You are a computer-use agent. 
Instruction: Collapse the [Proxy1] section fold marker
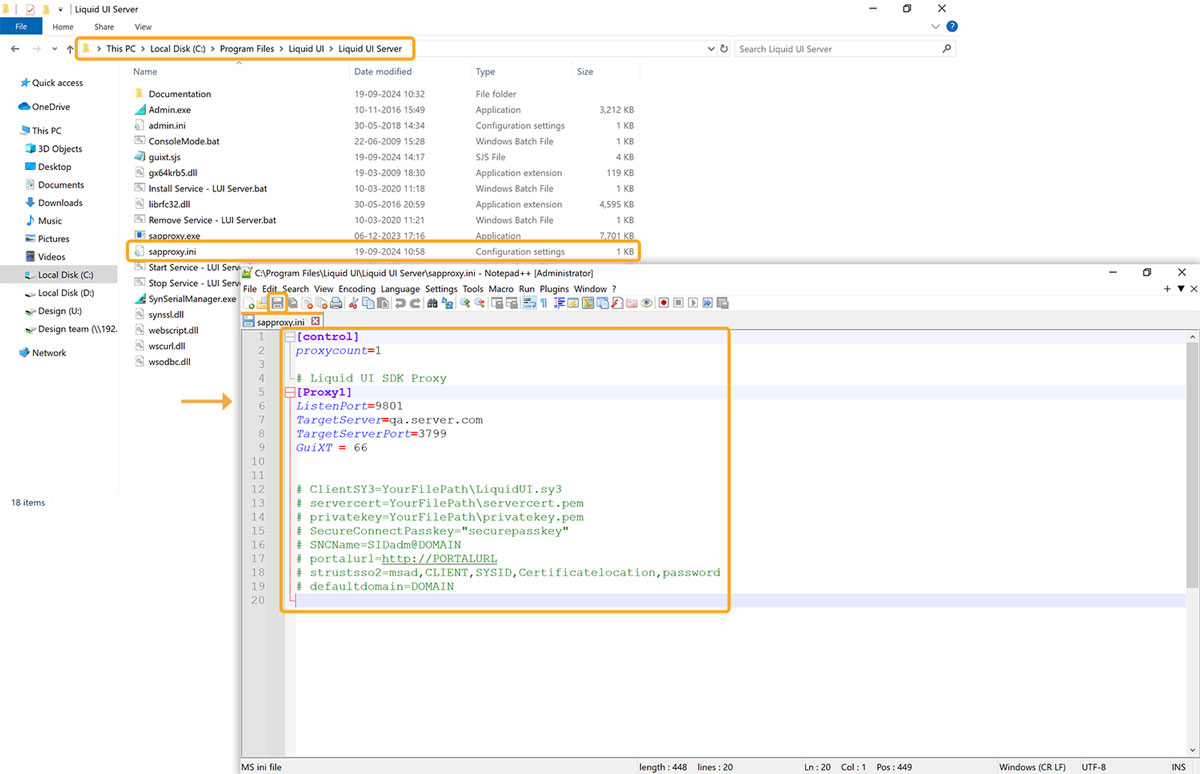tap(291, 392)
